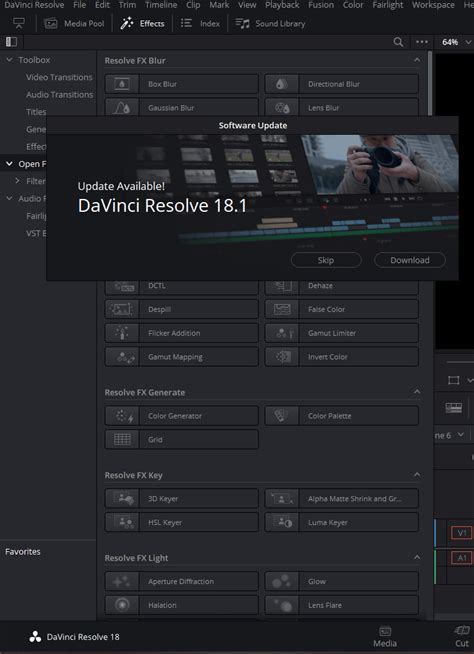
Task: Click the Flicker Addition effect icon
Action: click(121, 333)
